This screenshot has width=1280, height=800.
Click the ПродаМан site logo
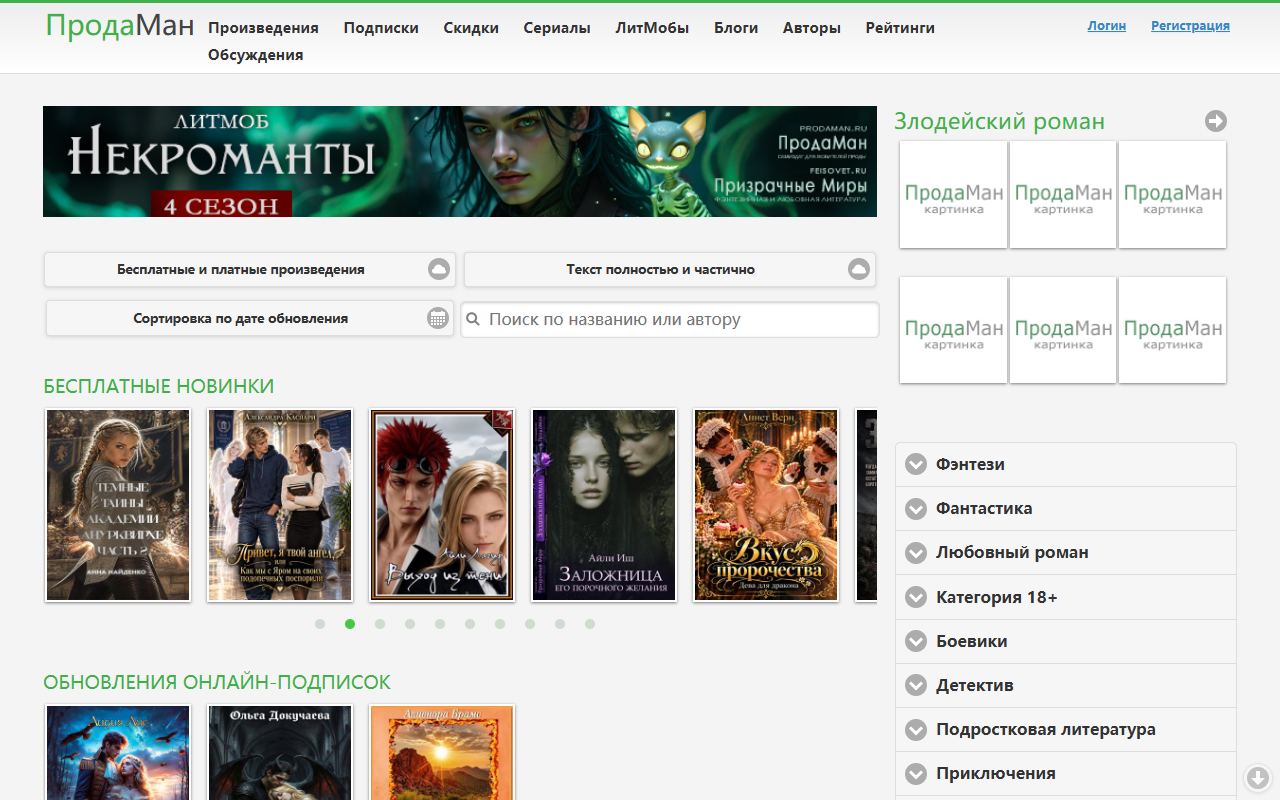pyautogui.click(x=120, y=26)
